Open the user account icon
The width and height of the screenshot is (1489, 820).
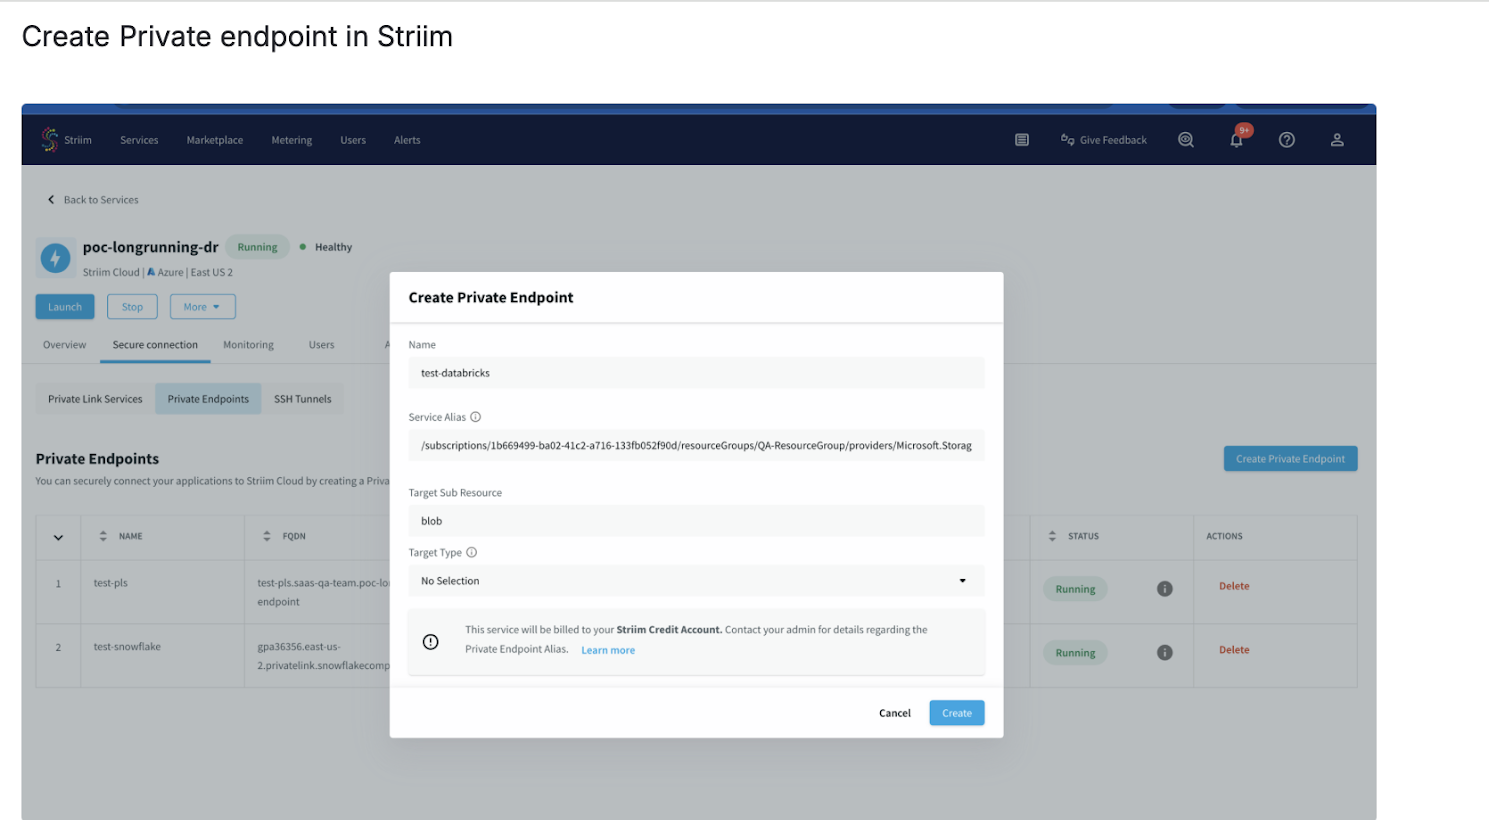1337,140
